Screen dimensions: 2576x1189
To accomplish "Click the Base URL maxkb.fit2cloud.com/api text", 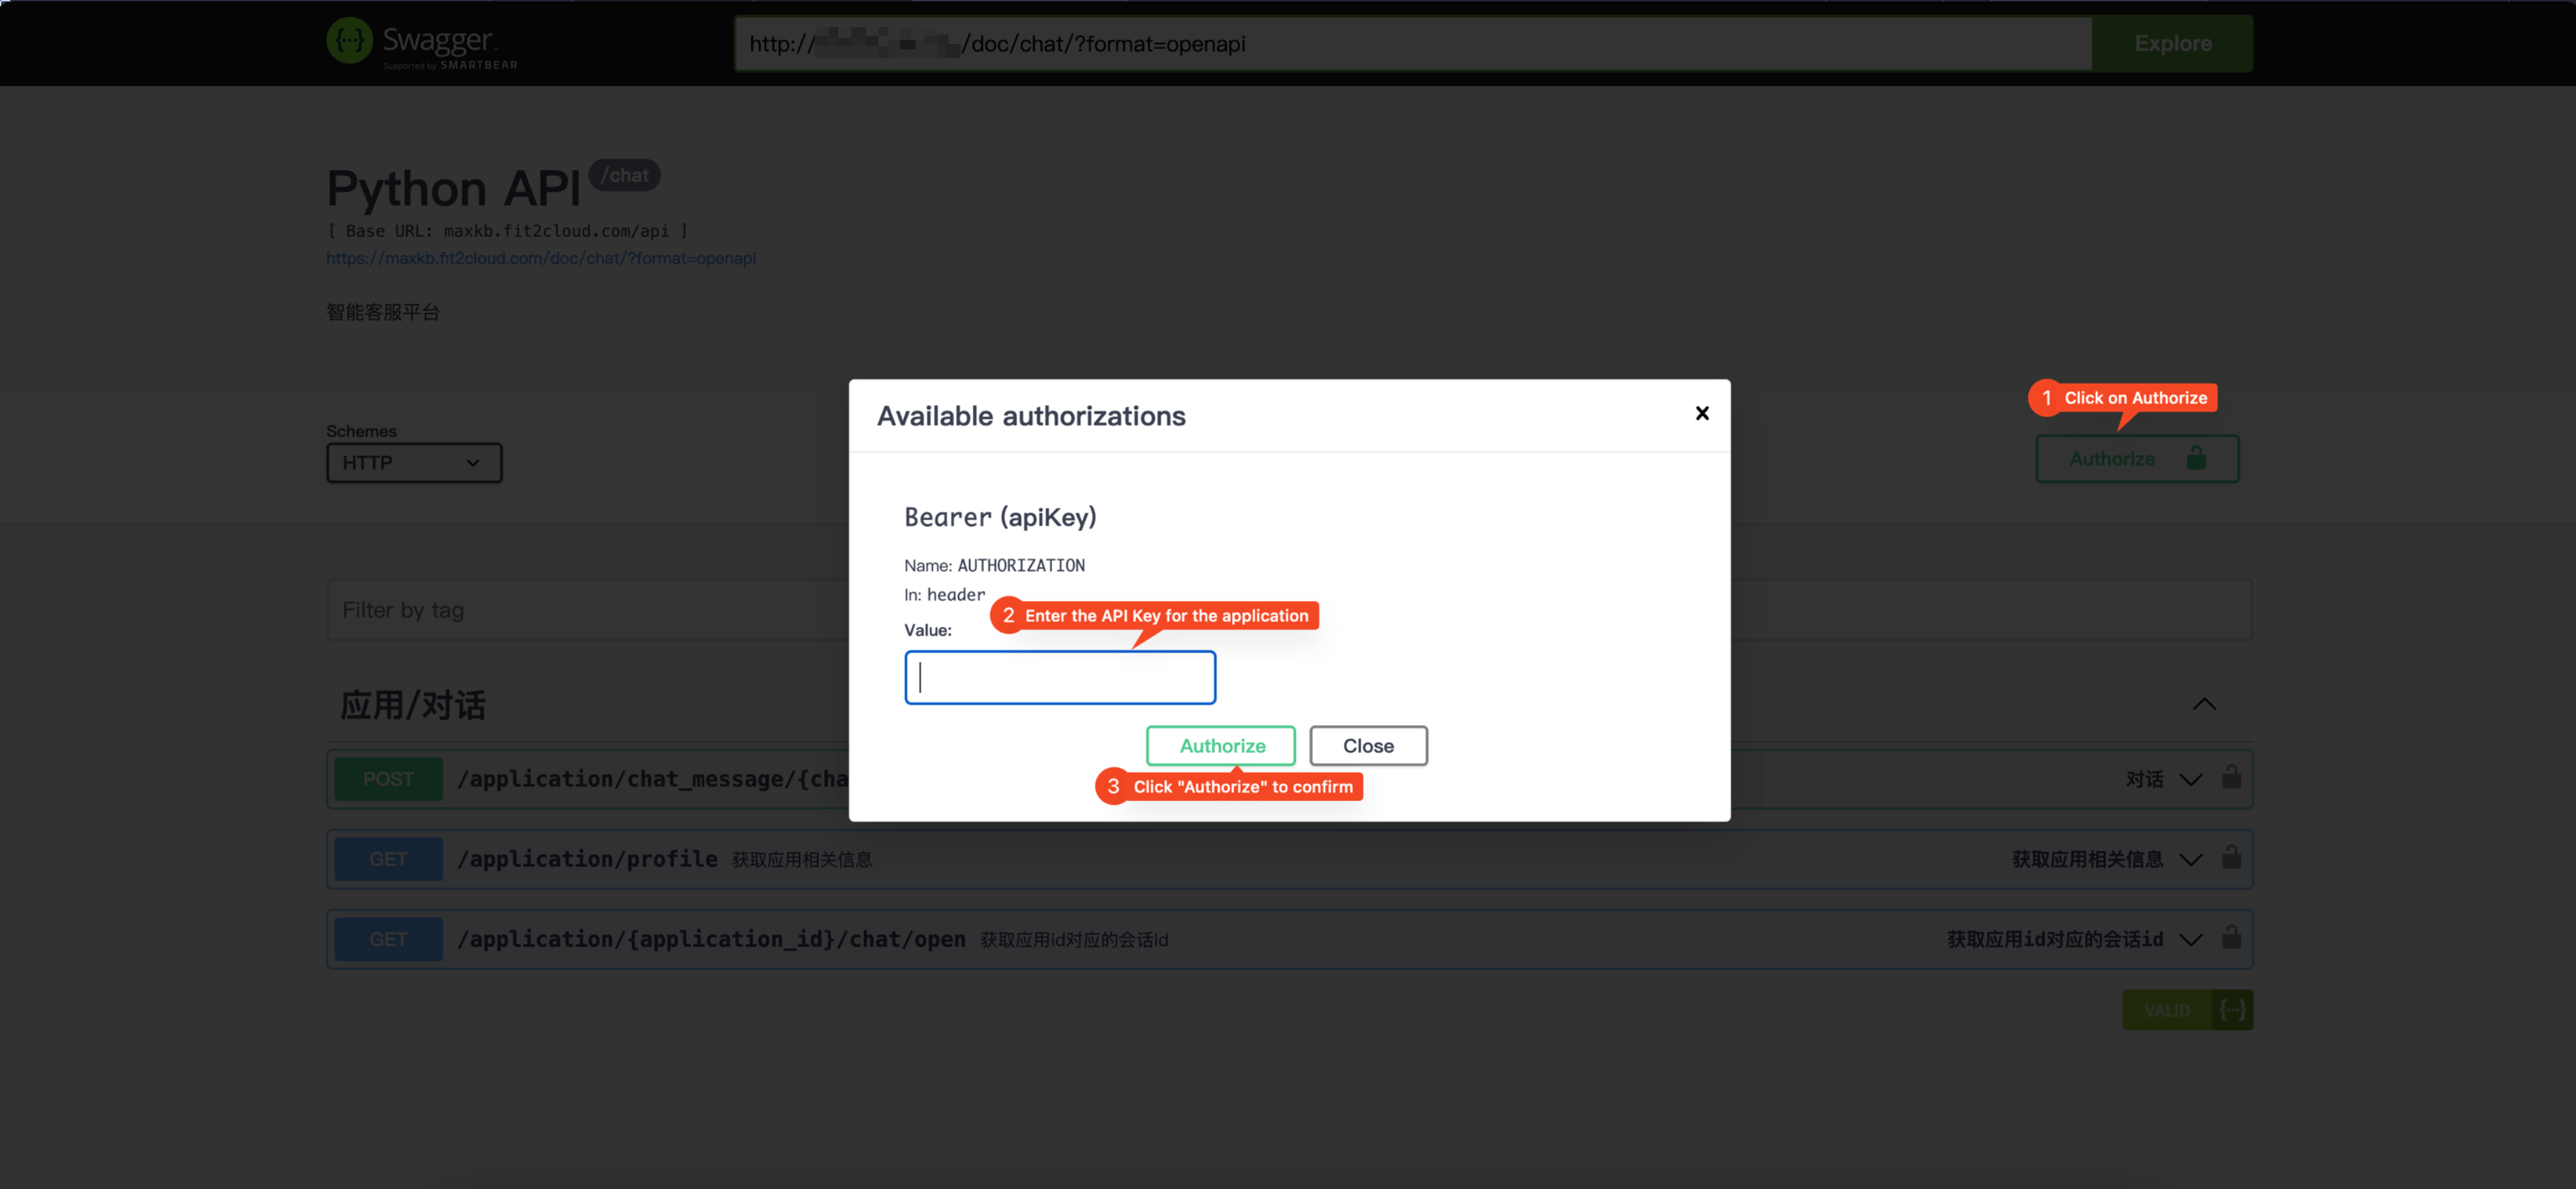I will pos(507,231).
